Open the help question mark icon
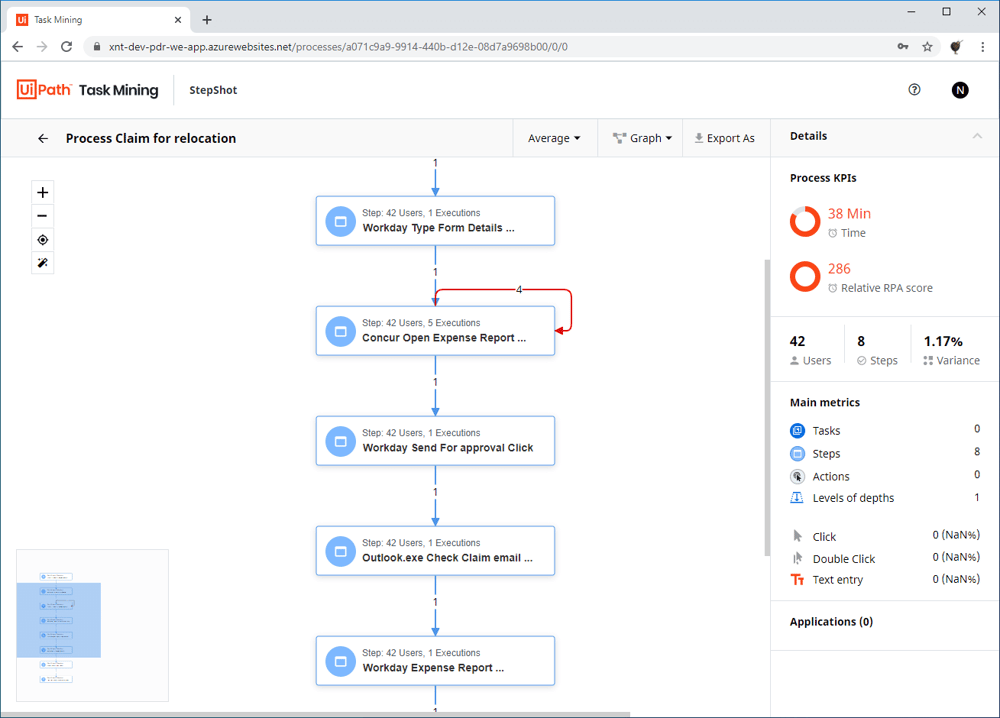Screen dimensions: 1000x718 [x=914, y=90]
